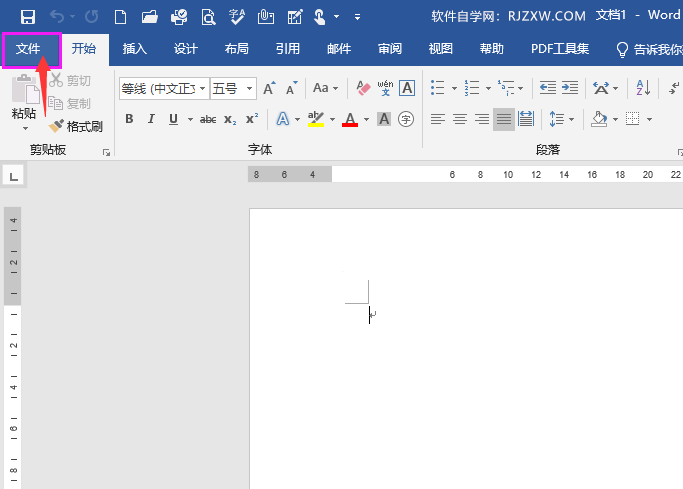Click the Open folder icon

[x=149, y=17]
